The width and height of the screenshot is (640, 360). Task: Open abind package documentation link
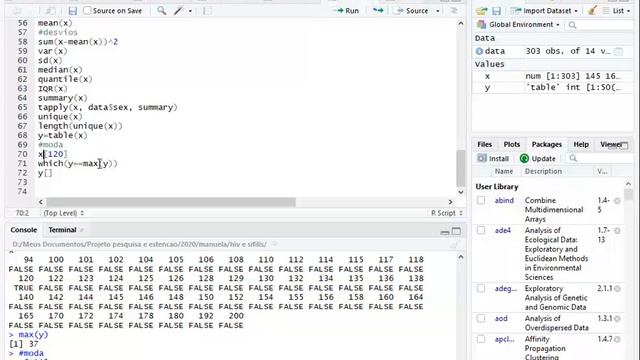[504, 200]
